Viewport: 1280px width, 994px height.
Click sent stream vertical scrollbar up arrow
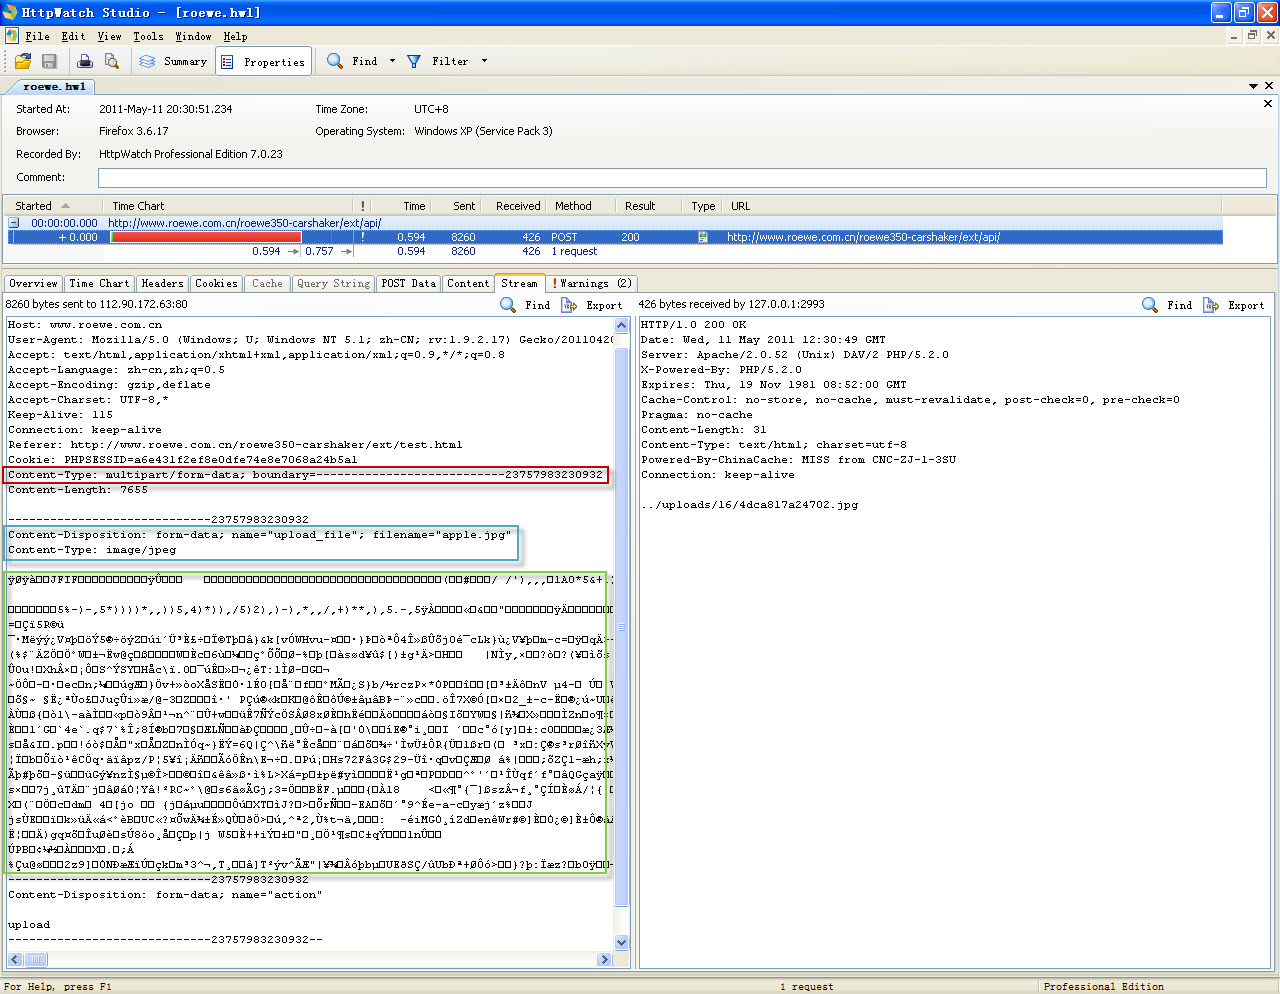[x=621, y=325]
